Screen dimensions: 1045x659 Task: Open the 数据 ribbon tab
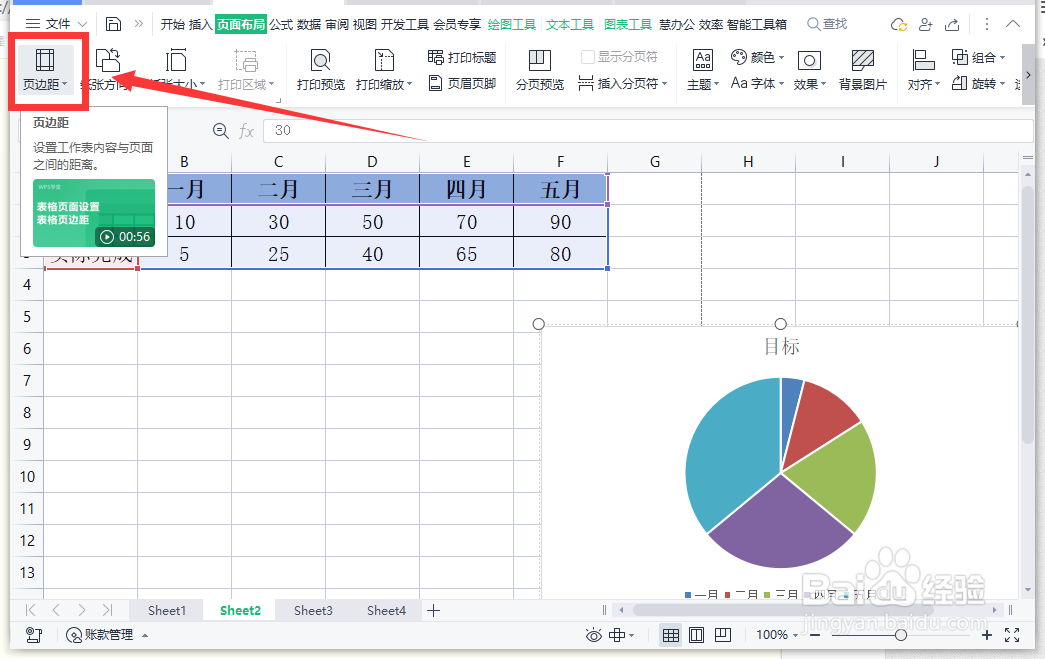tap(309, 25)
